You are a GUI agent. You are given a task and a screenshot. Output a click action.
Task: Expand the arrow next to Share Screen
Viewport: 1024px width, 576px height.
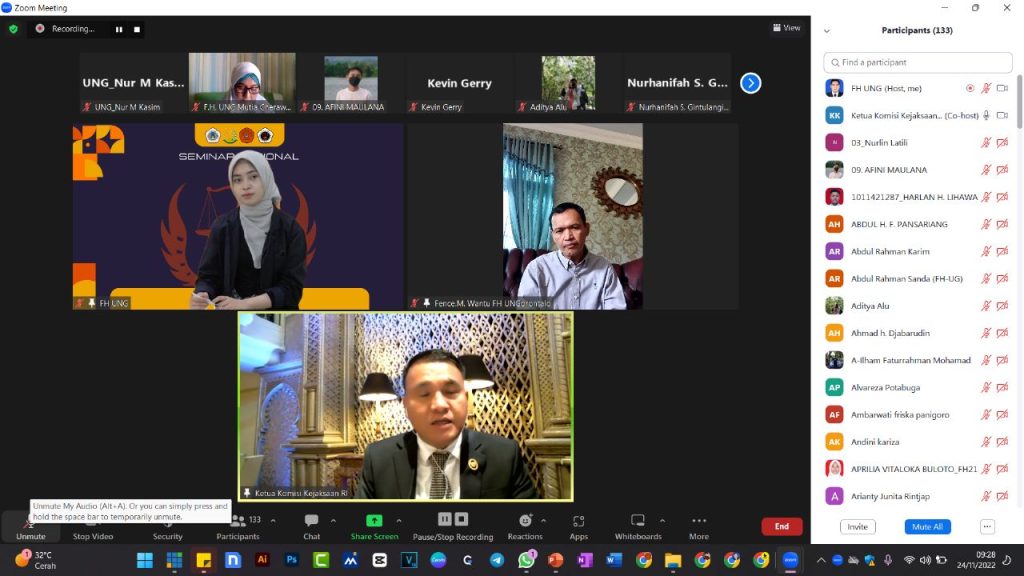pyautogui.click(x=398, y=520)
